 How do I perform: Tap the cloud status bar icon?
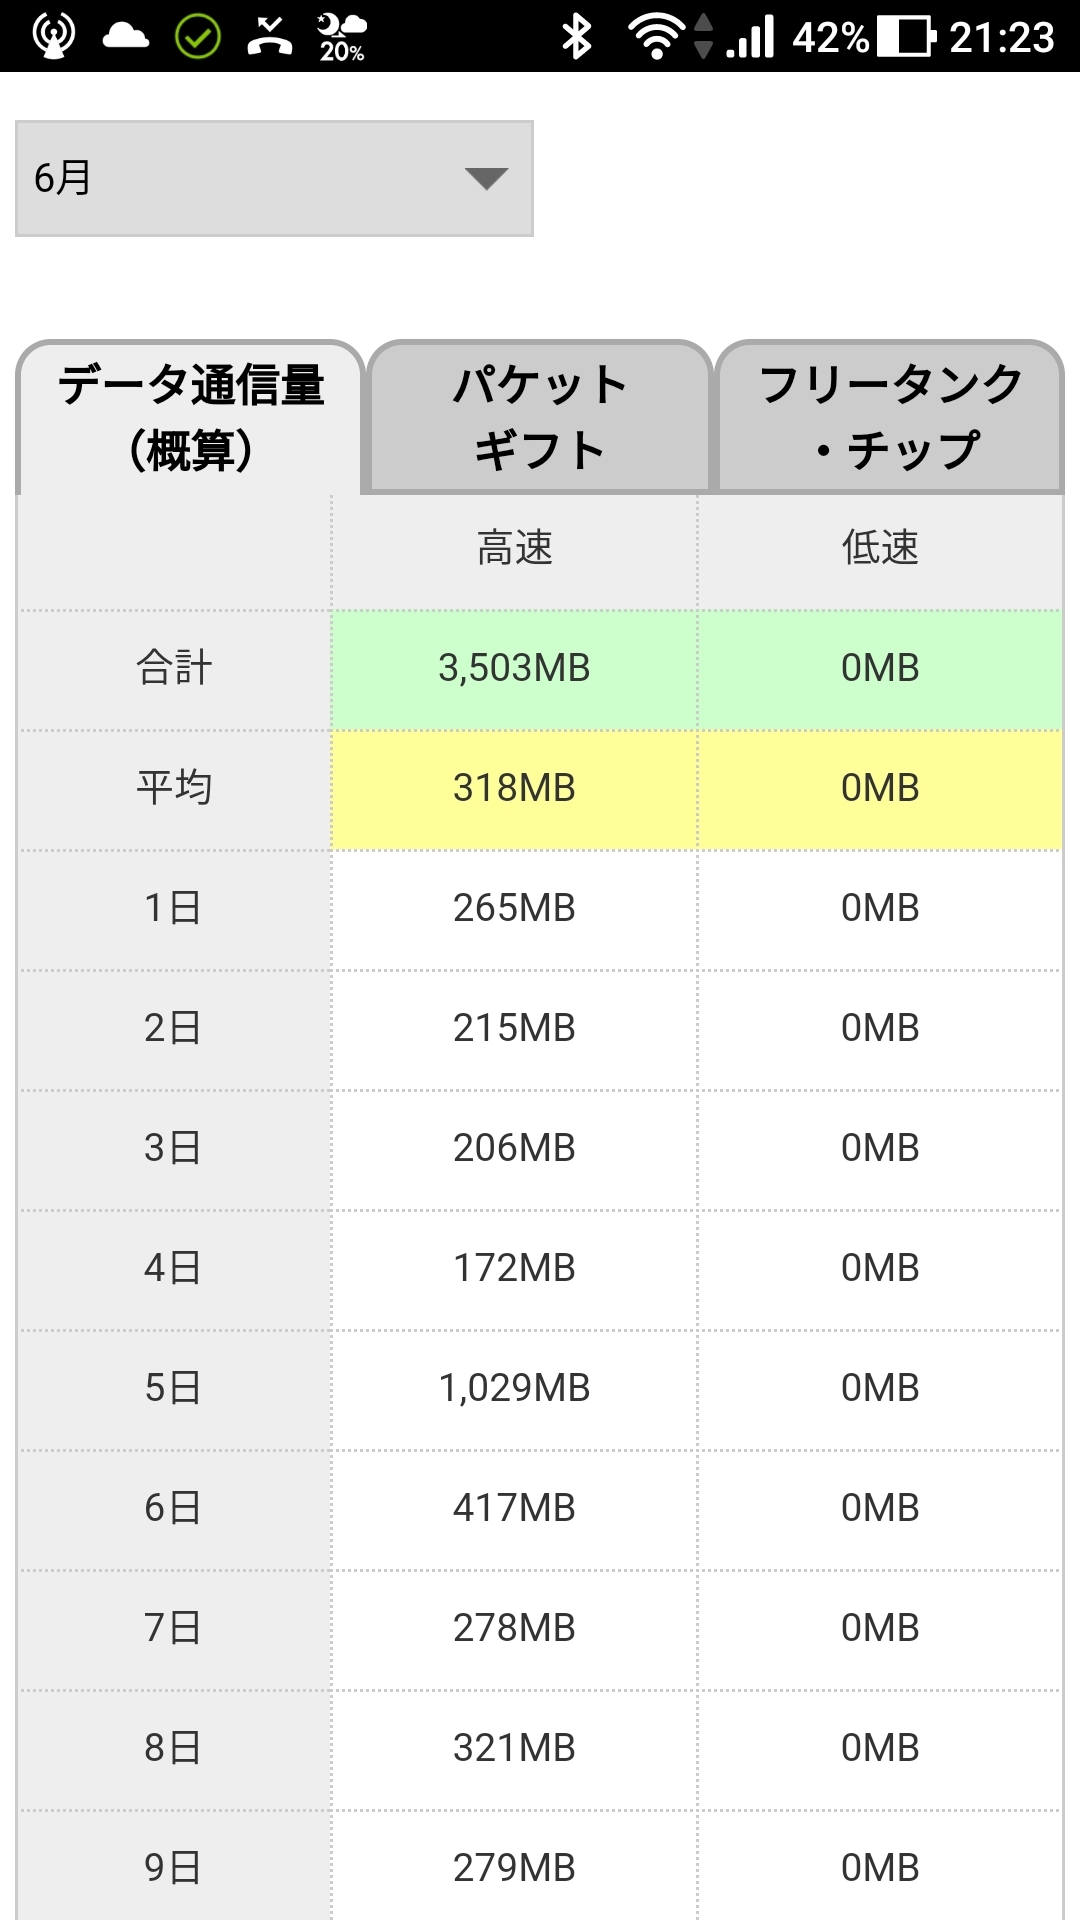126,37
